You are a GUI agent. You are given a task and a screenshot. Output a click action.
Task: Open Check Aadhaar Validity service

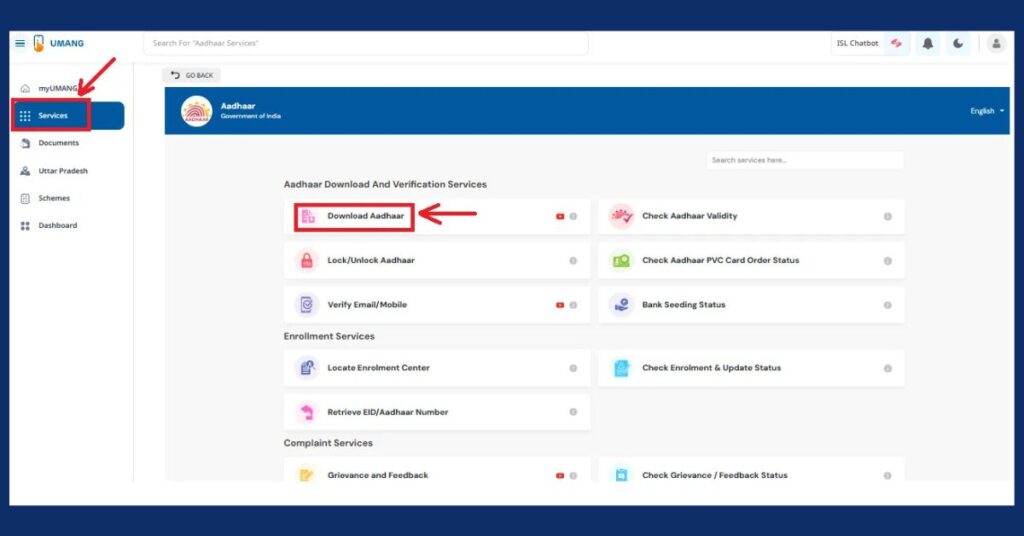point(751,216)
